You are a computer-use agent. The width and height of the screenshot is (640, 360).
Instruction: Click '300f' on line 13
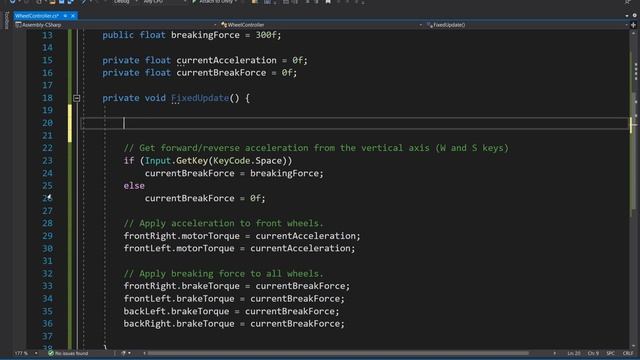[266, 35]
